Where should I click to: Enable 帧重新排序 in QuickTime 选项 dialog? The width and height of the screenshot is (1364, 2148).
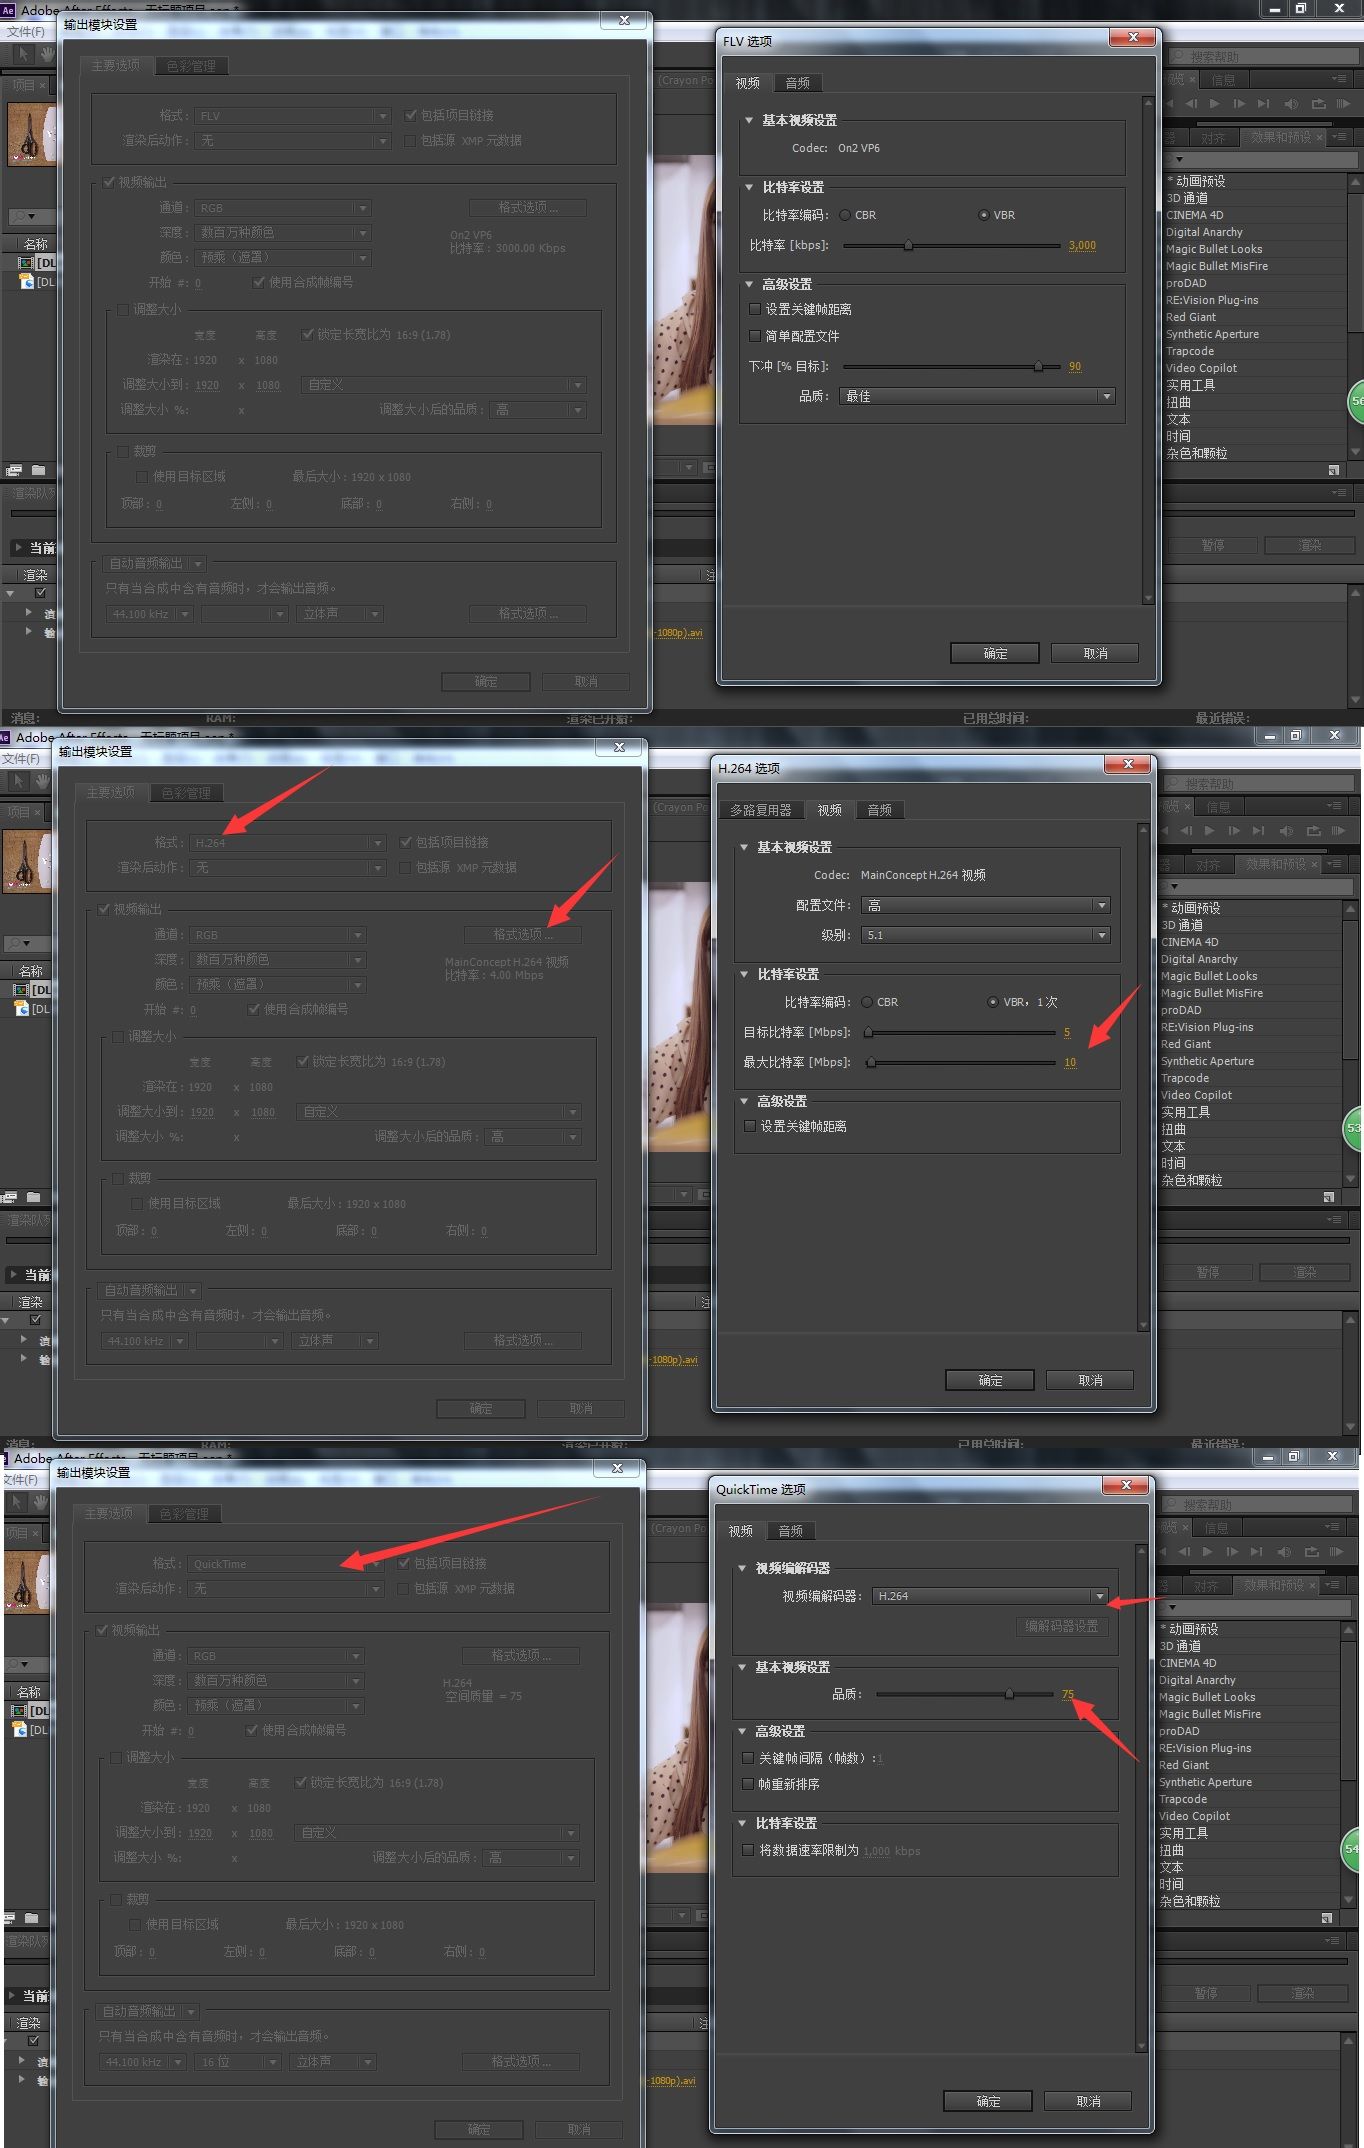point(748,1784)
